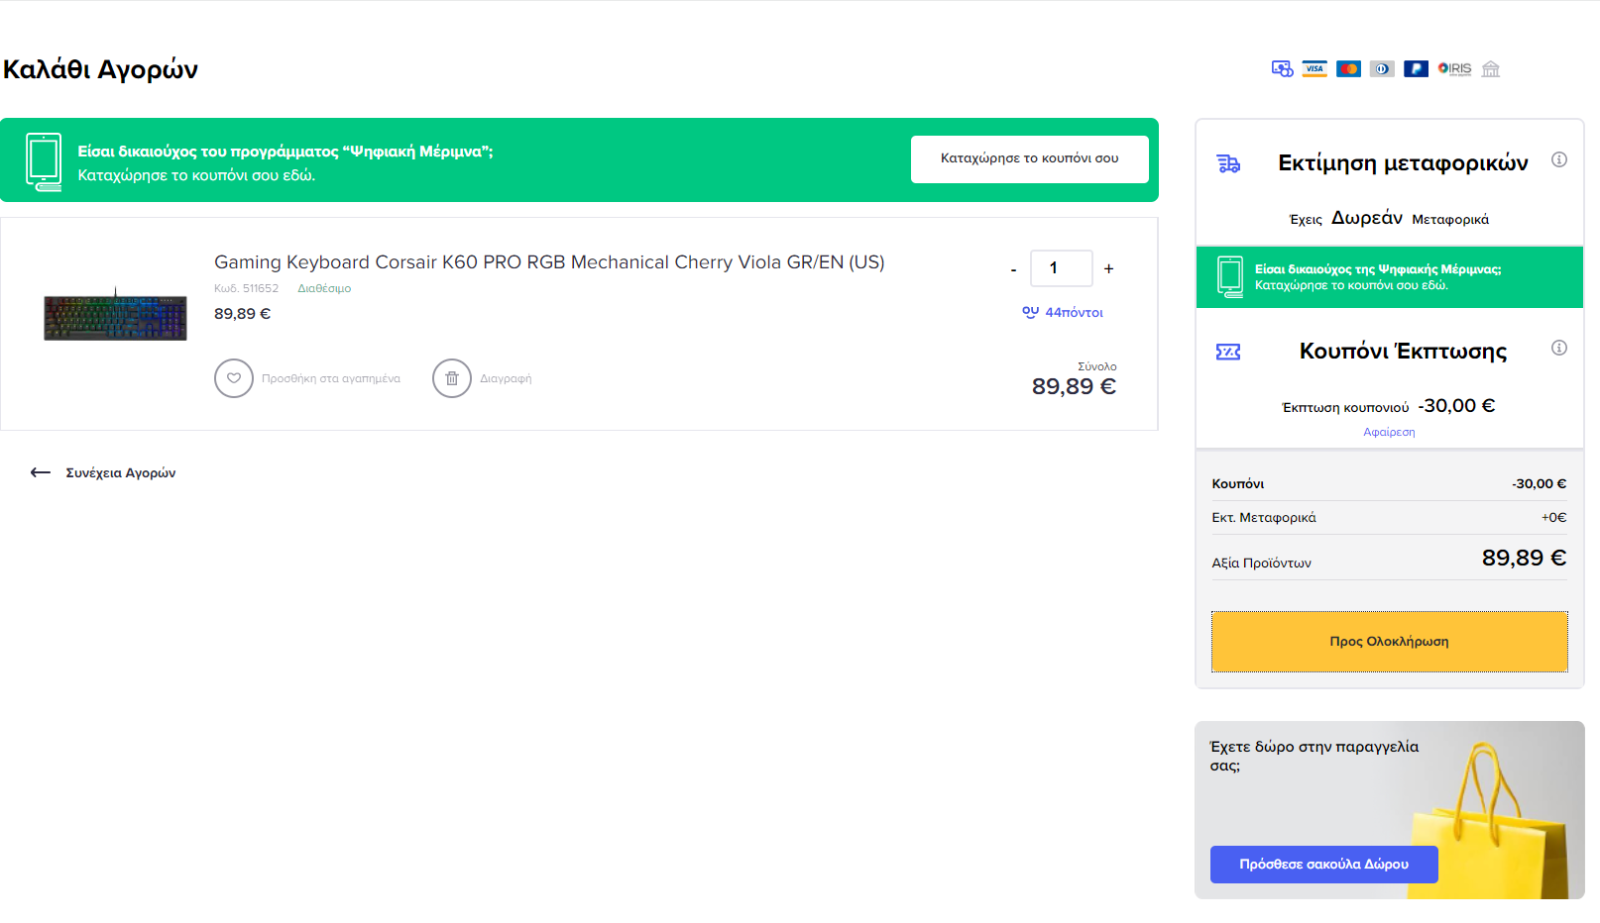Open the Corsair K60 PRO keyboard thumbnail
Viewport: 1600px width, 923px height.
click(115, 315)
